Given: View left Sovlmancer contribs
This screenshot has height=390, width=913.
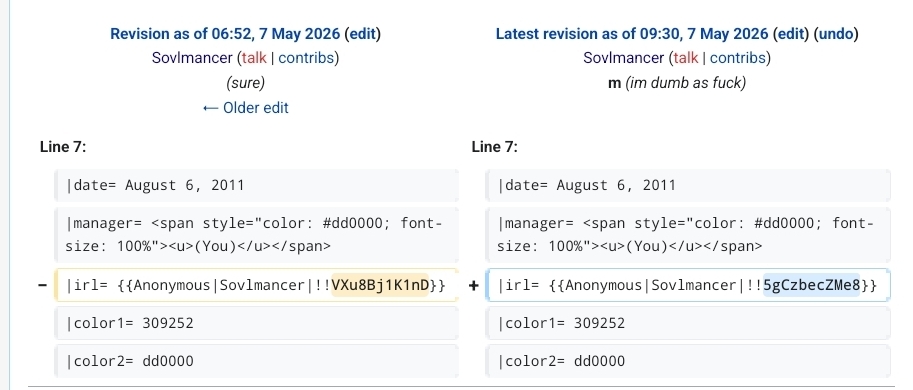Looking at the screenshot, I should [x=306, y=58].
